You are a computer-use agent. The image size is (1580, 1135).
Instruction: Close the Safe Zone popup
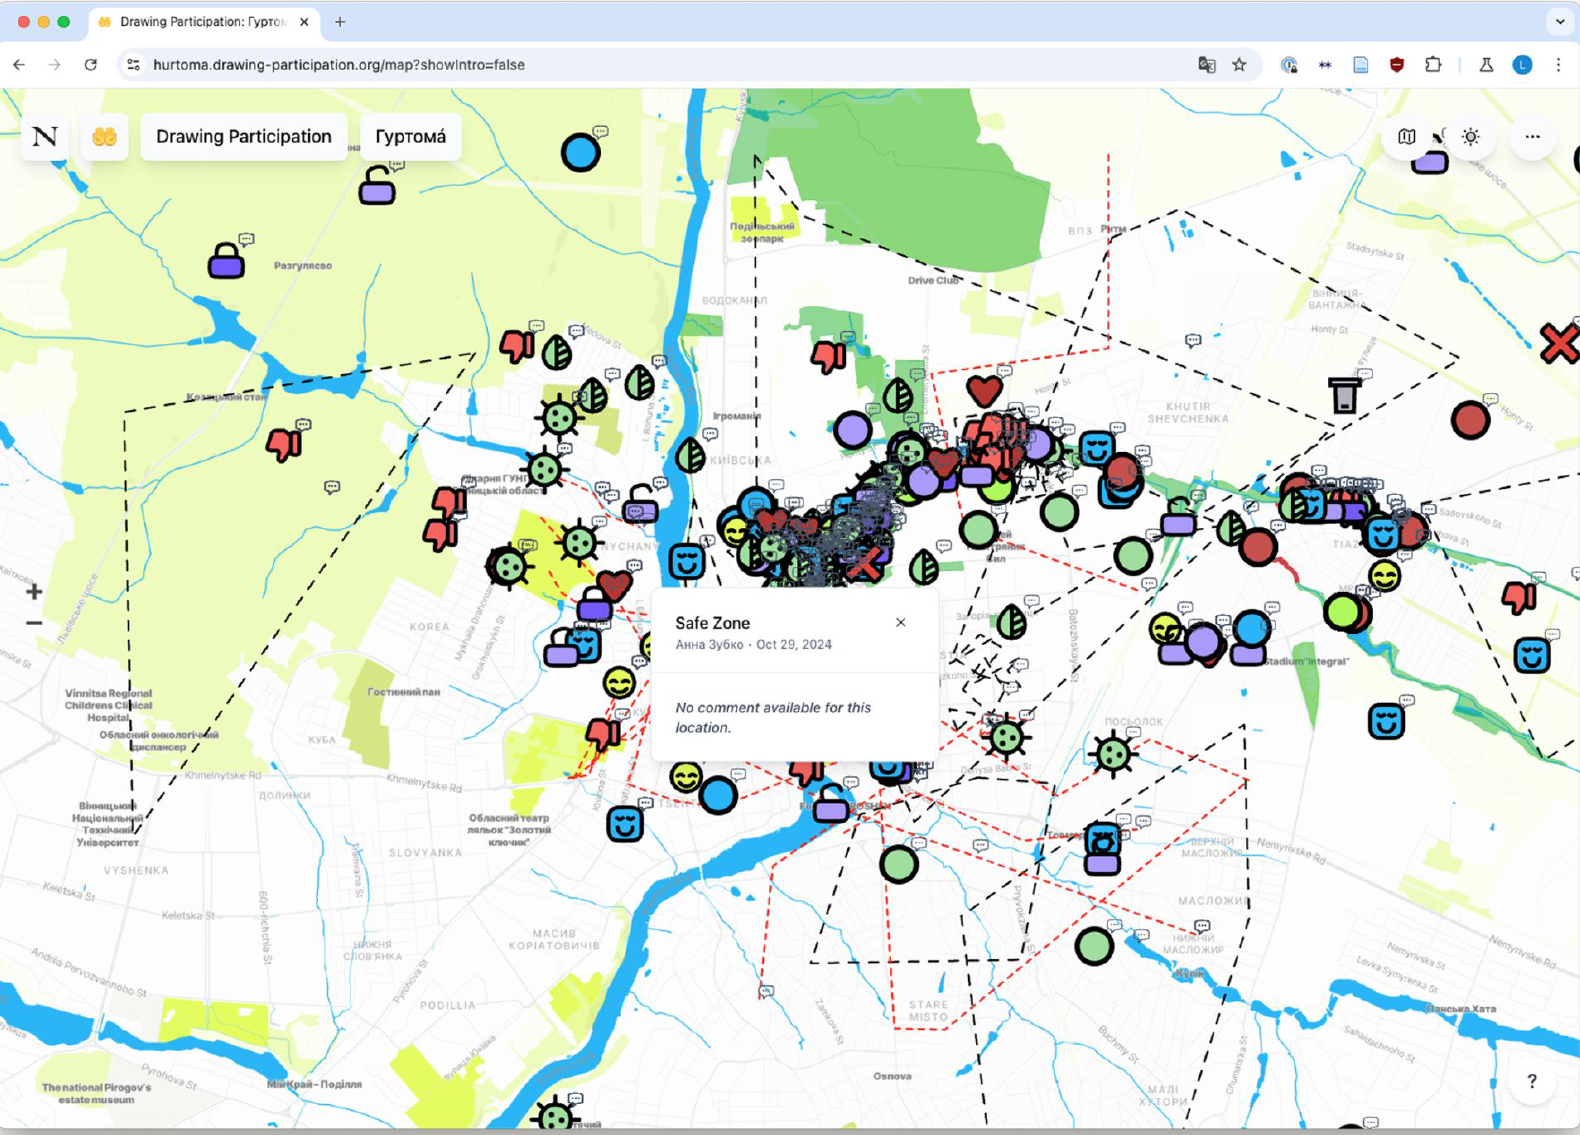(x=900, y=622)
